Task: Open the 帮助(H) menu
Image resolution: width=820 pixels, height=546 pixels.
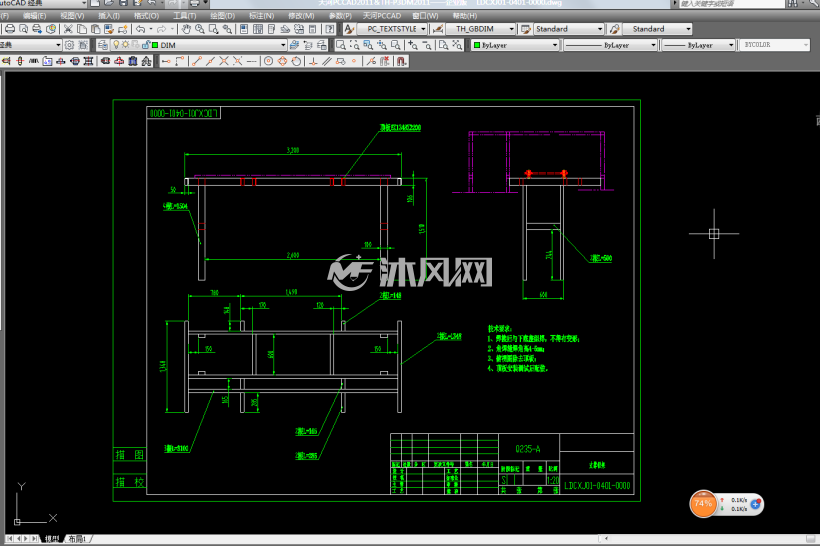Action: (x=464, y=16)
